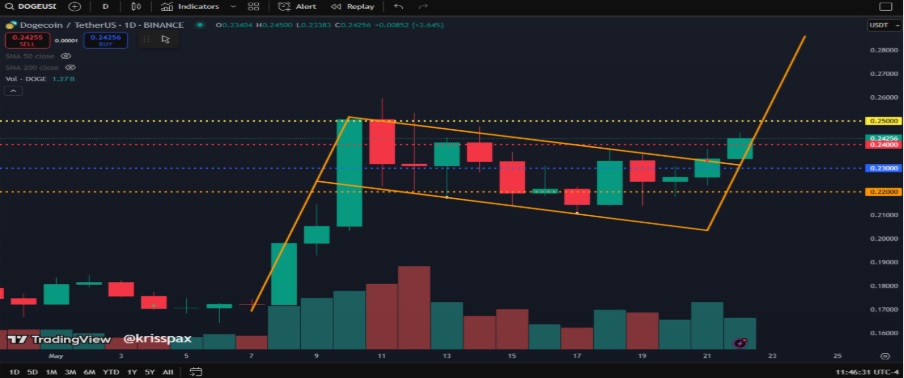Grab the floating toolbar drag handle

coord(146,39)
